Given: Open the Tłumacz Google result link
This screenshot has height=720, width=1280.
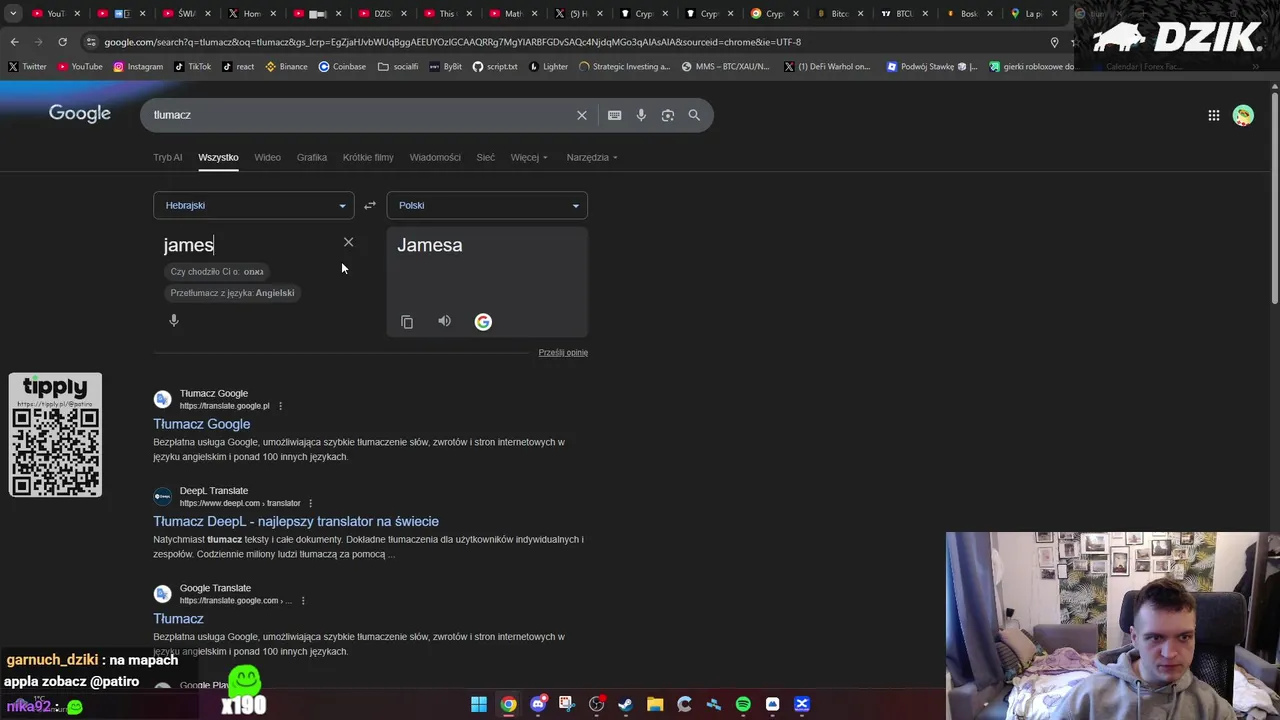Looking at the screenshot, I should [202, 424].
